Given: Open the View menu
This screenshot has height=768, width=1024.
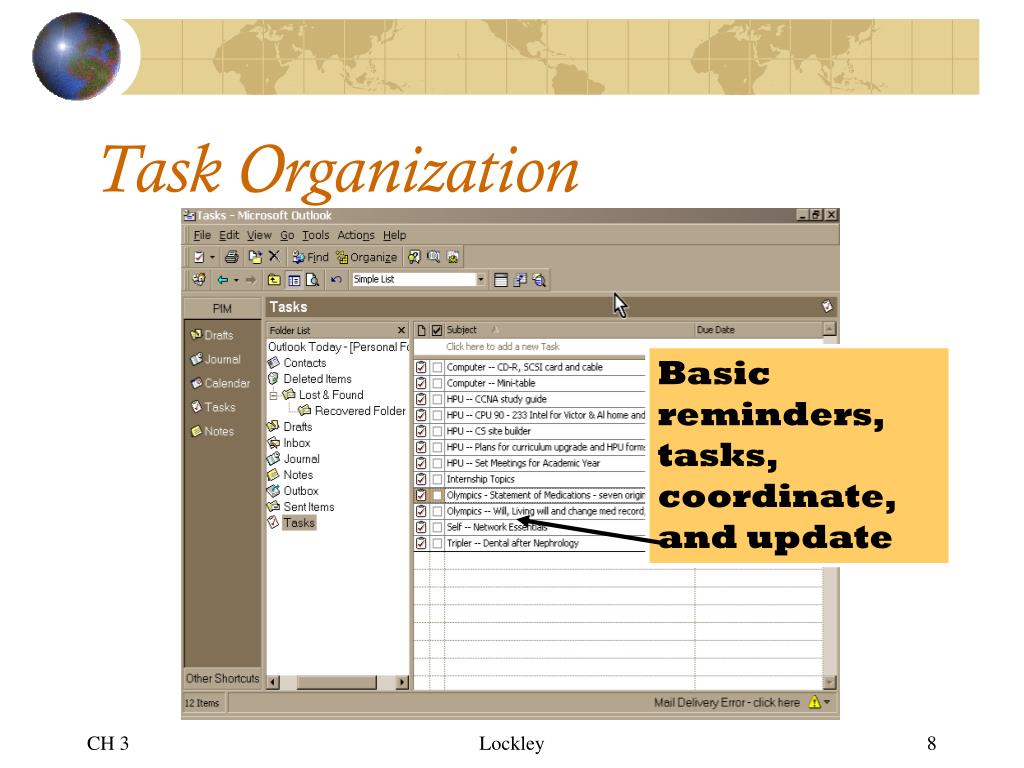Looking at the screenshot, I should [x=259, y=235].
